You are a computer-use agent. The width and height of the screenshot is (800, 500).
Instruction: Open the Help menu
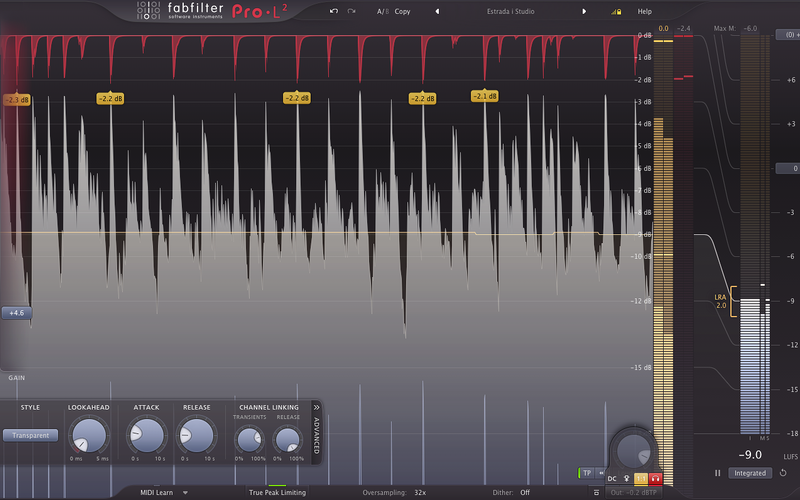(x=644, y=11)
